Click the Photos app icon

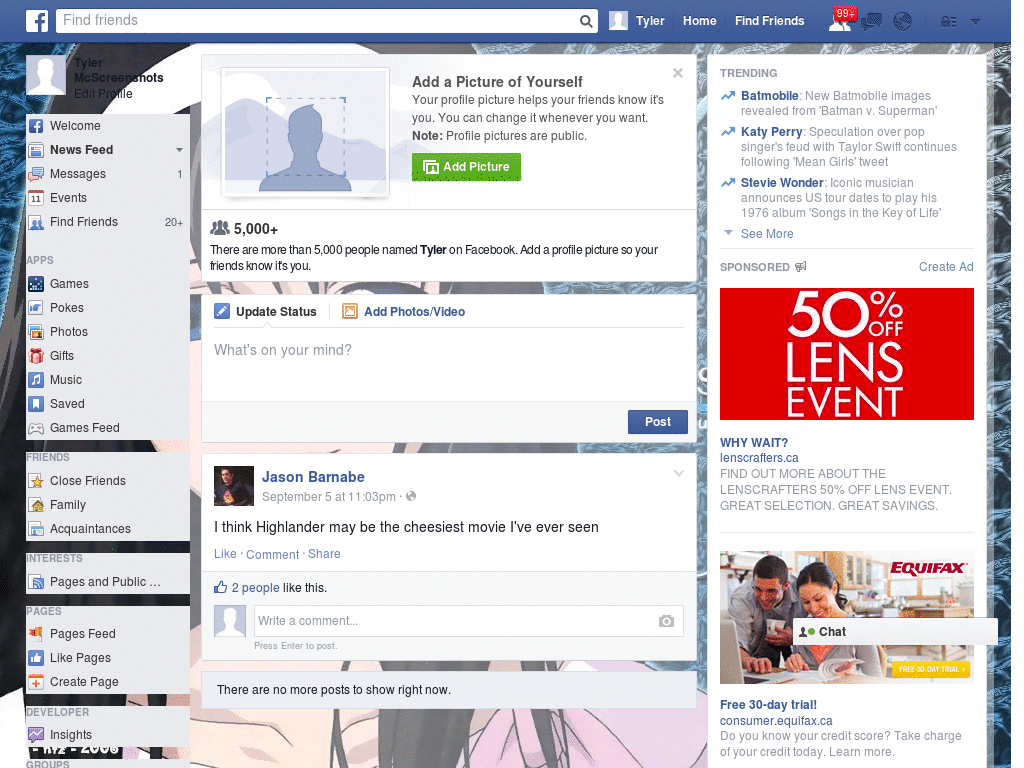point(36,332)
